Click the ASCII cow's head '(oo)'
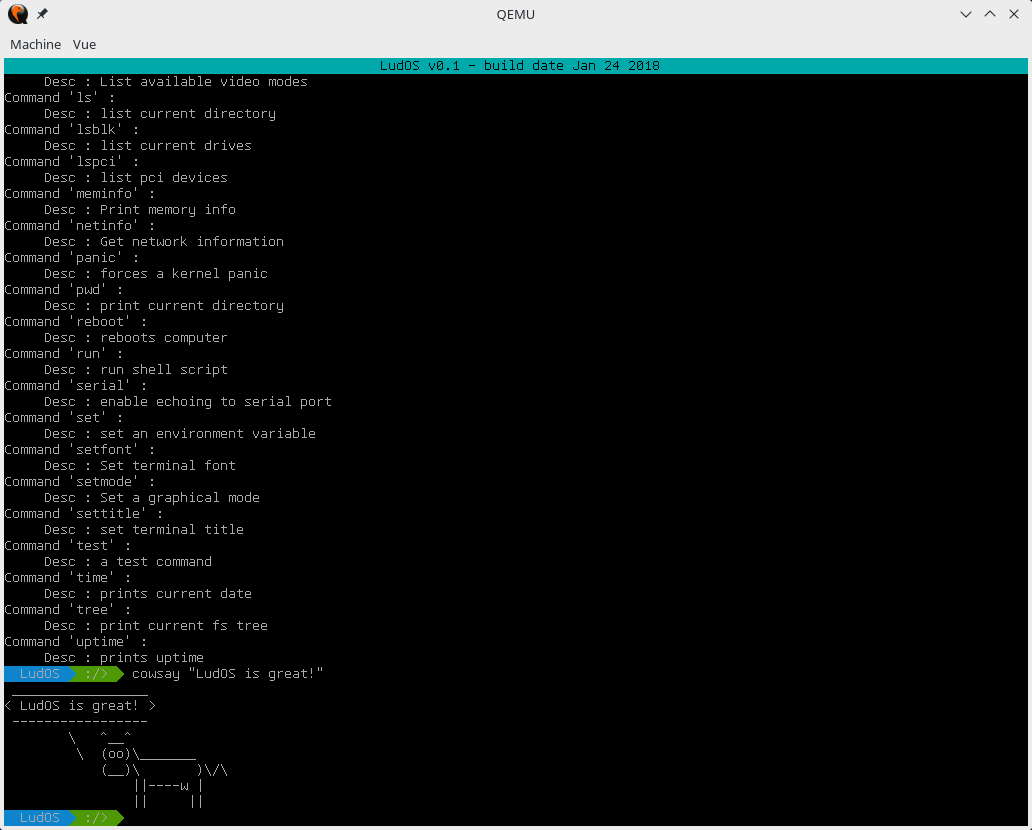1032x830 pixels. pyautogui.click(x=116, y=754)
